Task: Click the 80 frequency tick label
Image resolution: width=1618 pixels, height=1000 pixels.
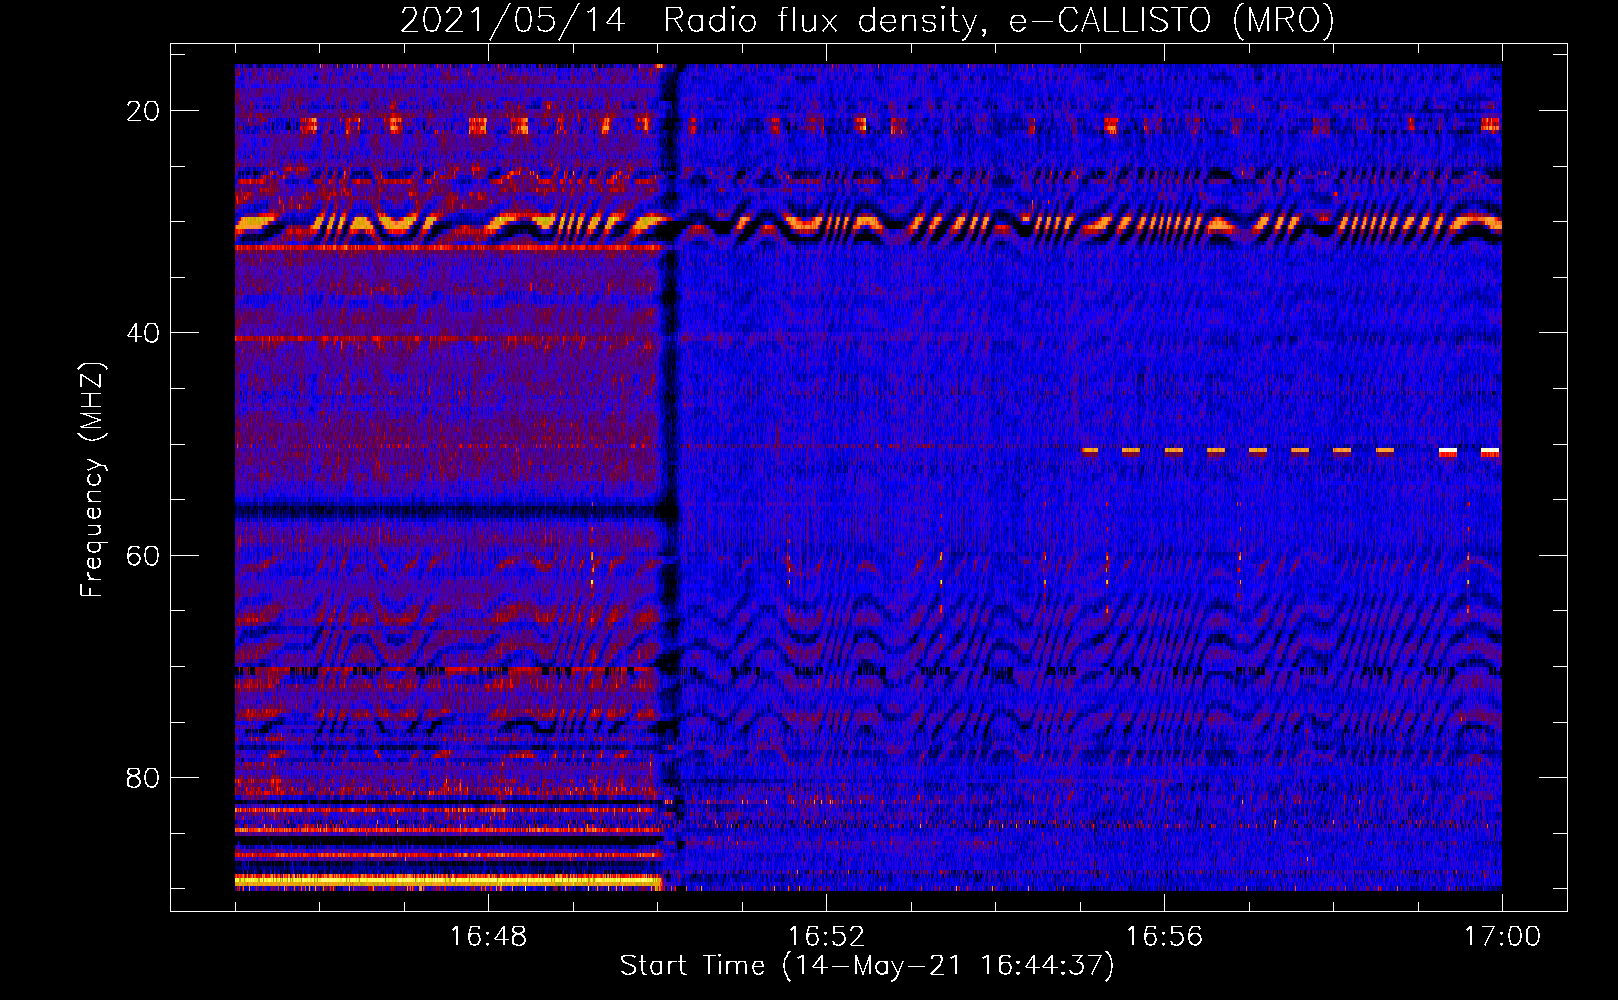Action: point(143,778)
